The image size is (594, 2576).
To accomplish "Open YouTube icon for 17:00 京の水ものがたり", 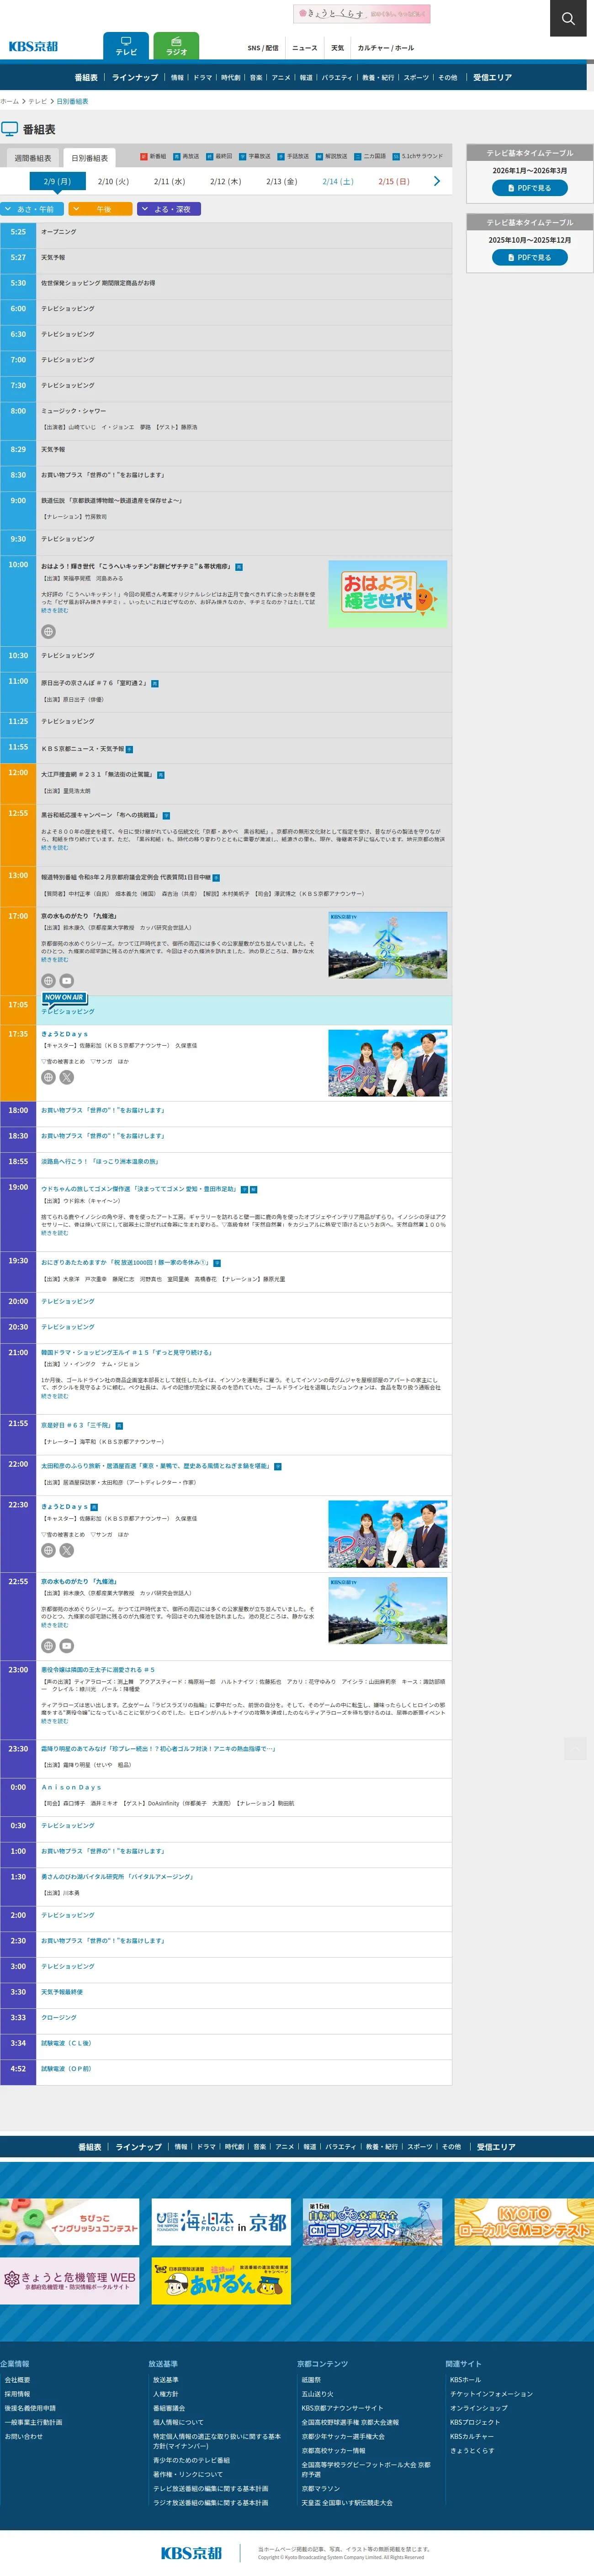I will (66, 981).
